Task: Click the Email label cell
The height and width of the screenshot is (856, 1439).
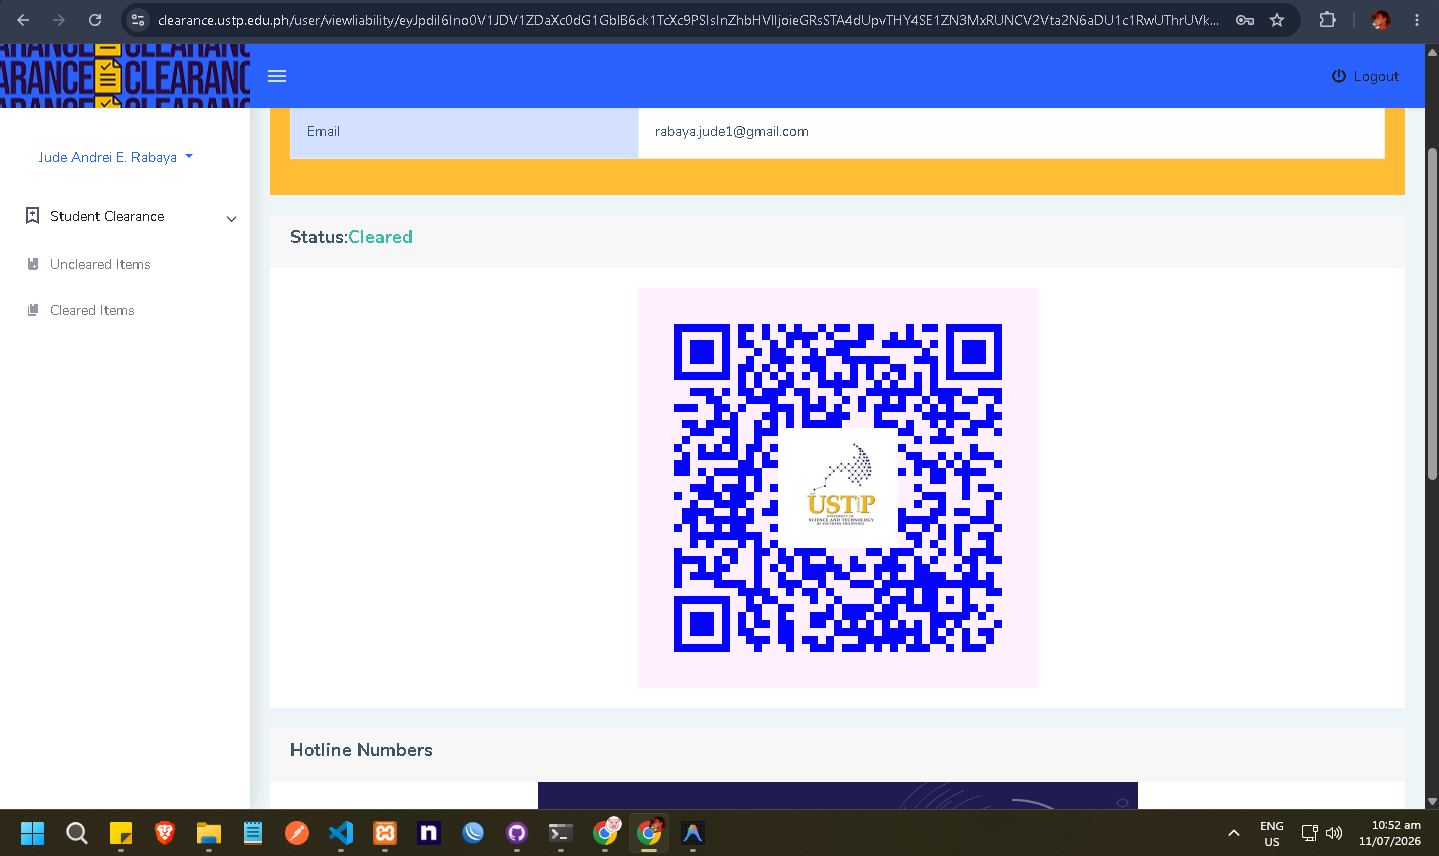Action: click(464, 132)
